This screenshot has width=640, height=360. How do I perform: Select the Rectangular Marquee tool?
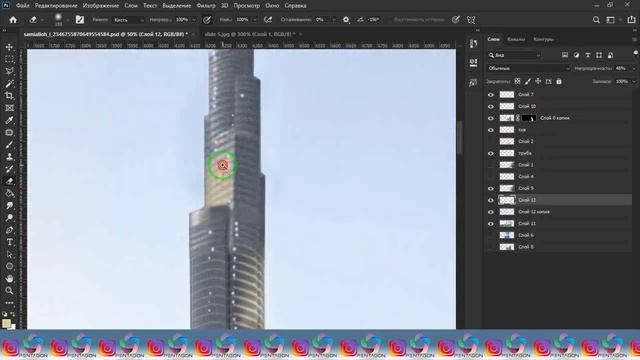point(9,59)
